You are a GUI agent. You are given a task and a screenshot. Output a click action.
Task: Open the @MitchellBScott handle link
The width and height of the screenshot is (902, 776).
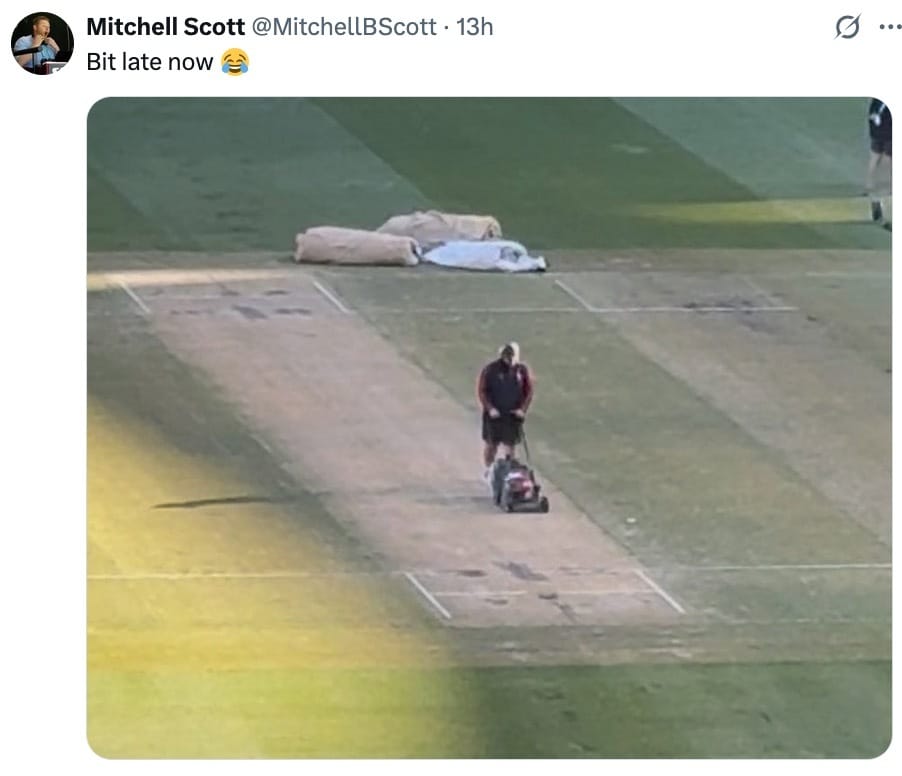[344, 27]
